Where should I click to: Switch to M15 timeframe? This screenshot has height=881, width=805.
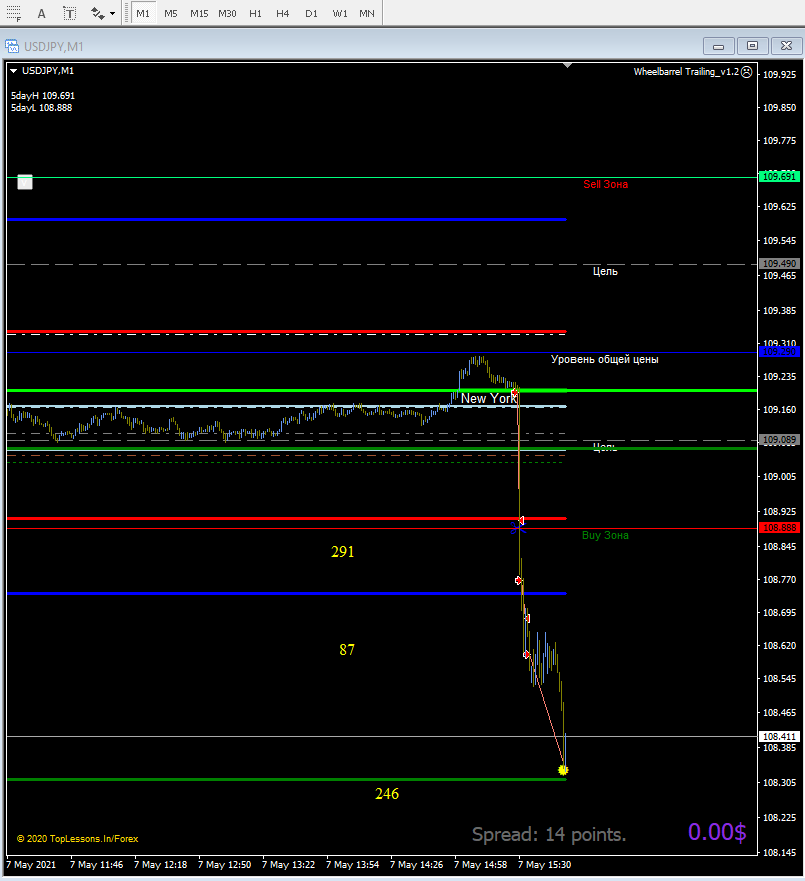tap(199, 13)
